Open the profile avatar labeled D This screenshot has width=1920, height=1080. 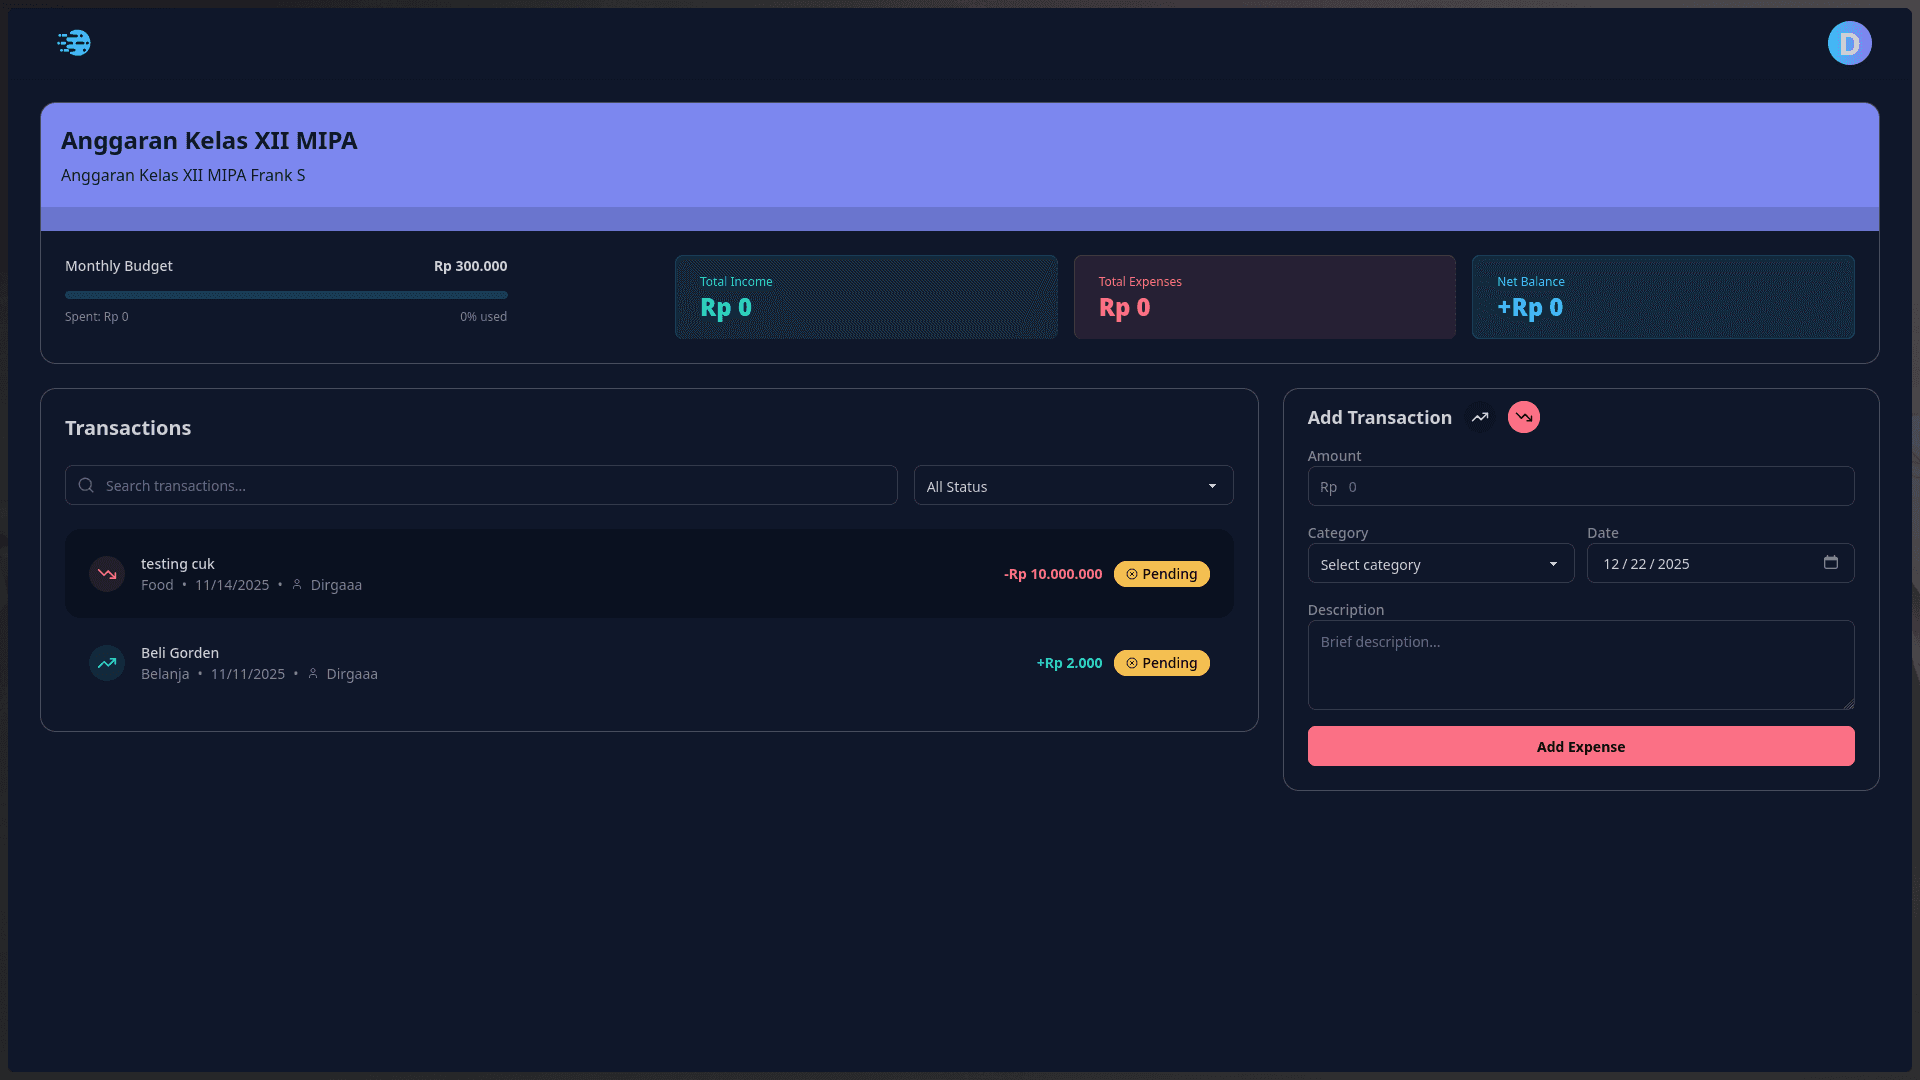click(x=1848, y=43)
